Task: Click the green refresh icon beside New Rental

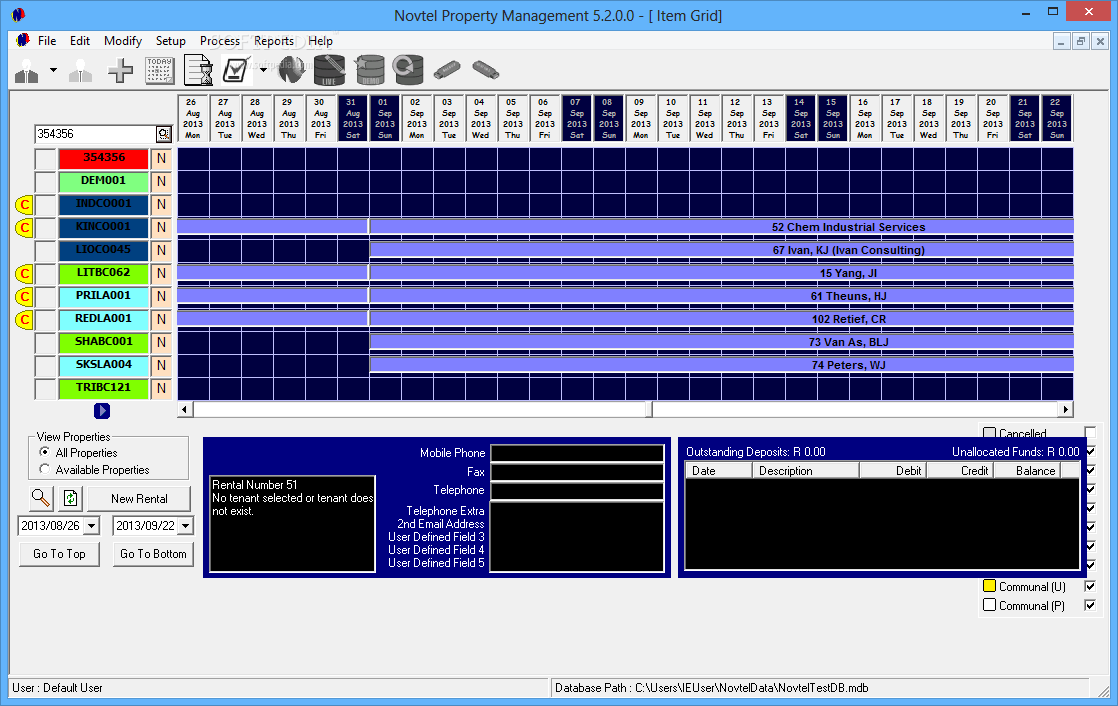Action: [x=71, y=498]
